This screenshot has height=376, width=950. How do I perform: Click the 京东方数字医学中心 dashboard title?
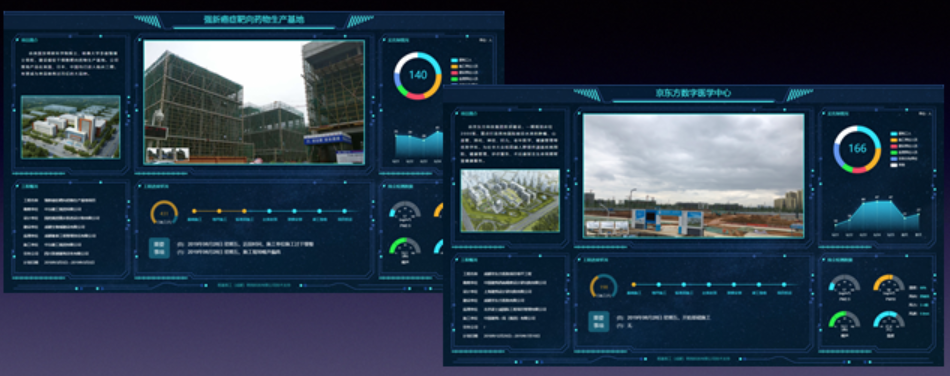coord(693,93)
